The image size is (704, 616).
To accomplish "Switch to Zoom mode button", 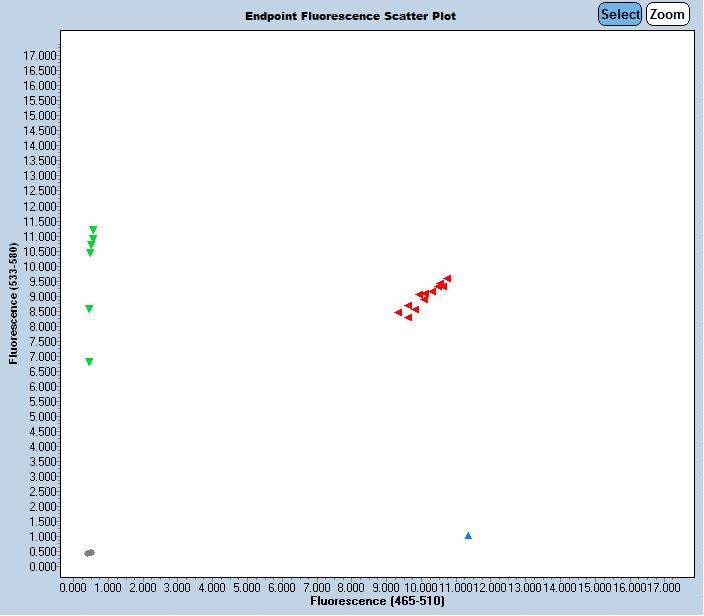I will coord(667,14).
